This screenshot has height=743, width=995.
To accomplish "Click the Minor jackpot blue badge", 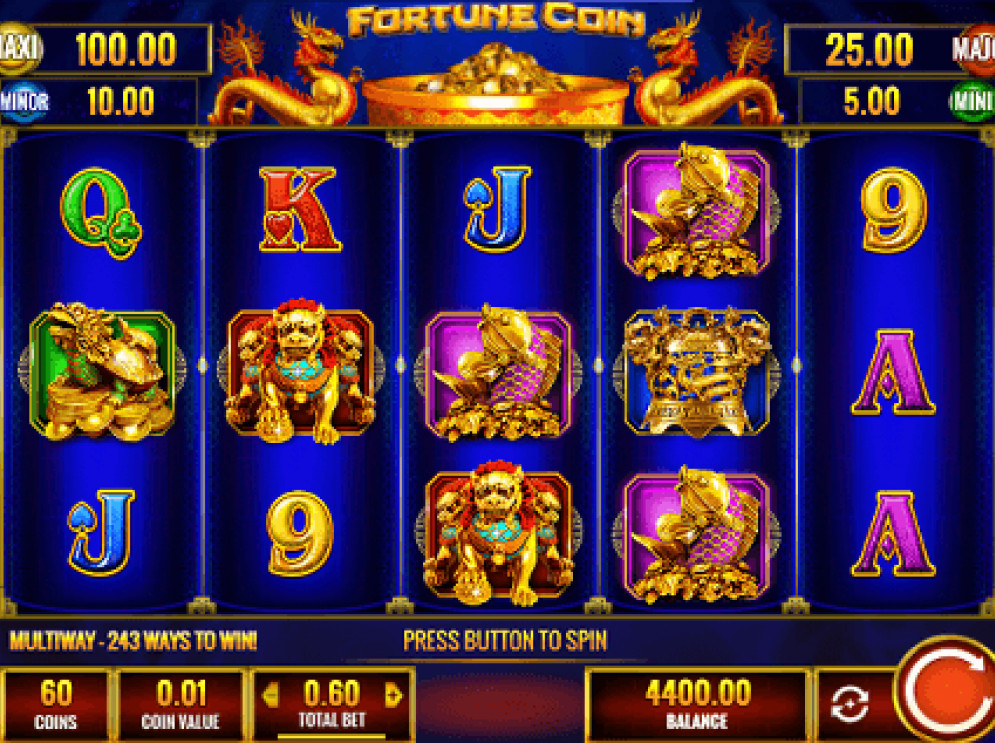I will click(x=25, y=102).
